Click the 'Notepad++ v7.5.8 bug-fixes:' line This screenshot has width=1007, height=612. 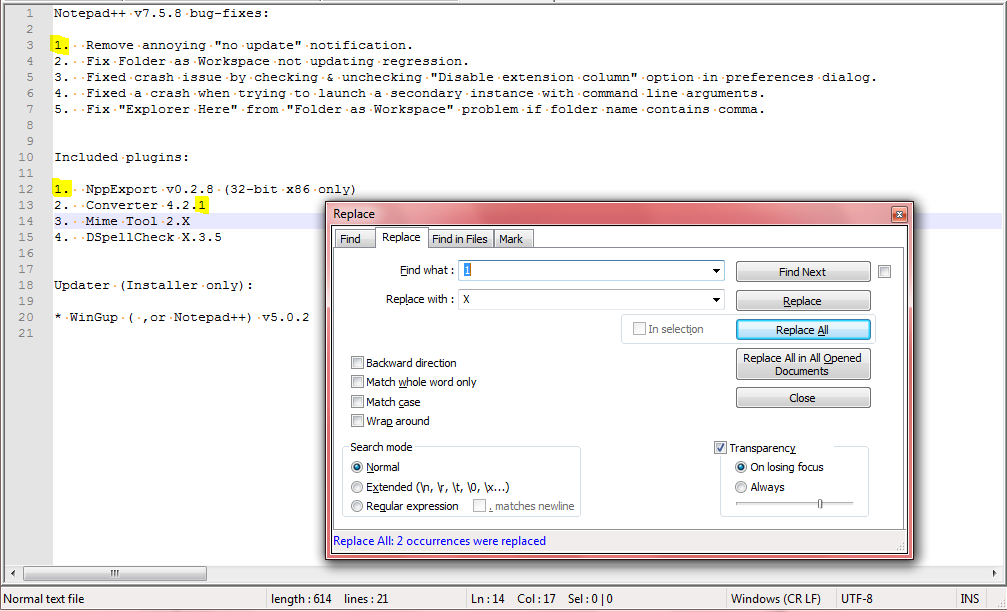point(161,13)
